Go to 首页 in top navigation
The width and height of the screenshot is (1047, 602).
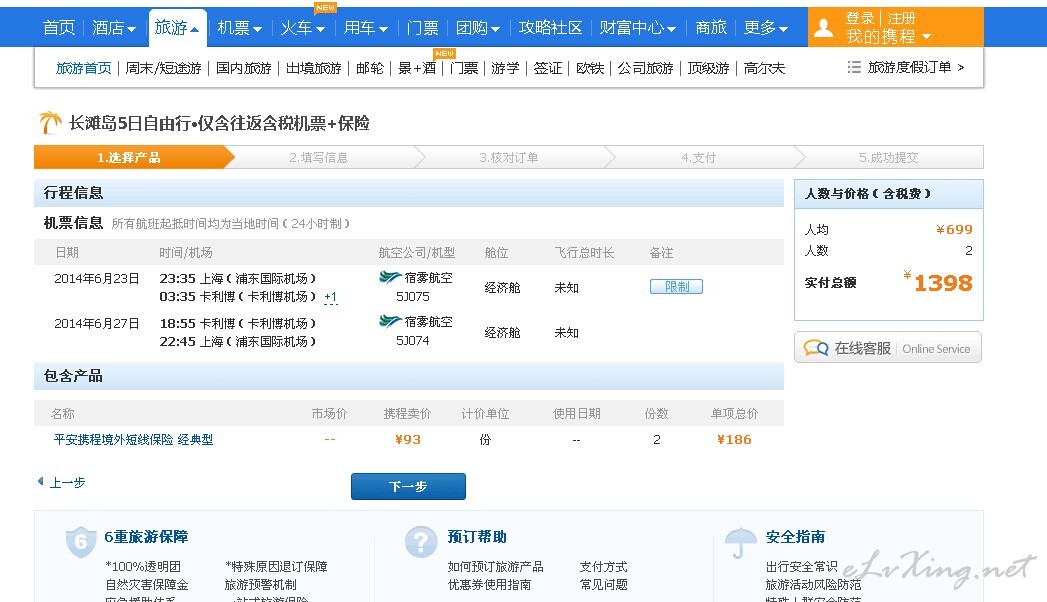pos(59,27)
